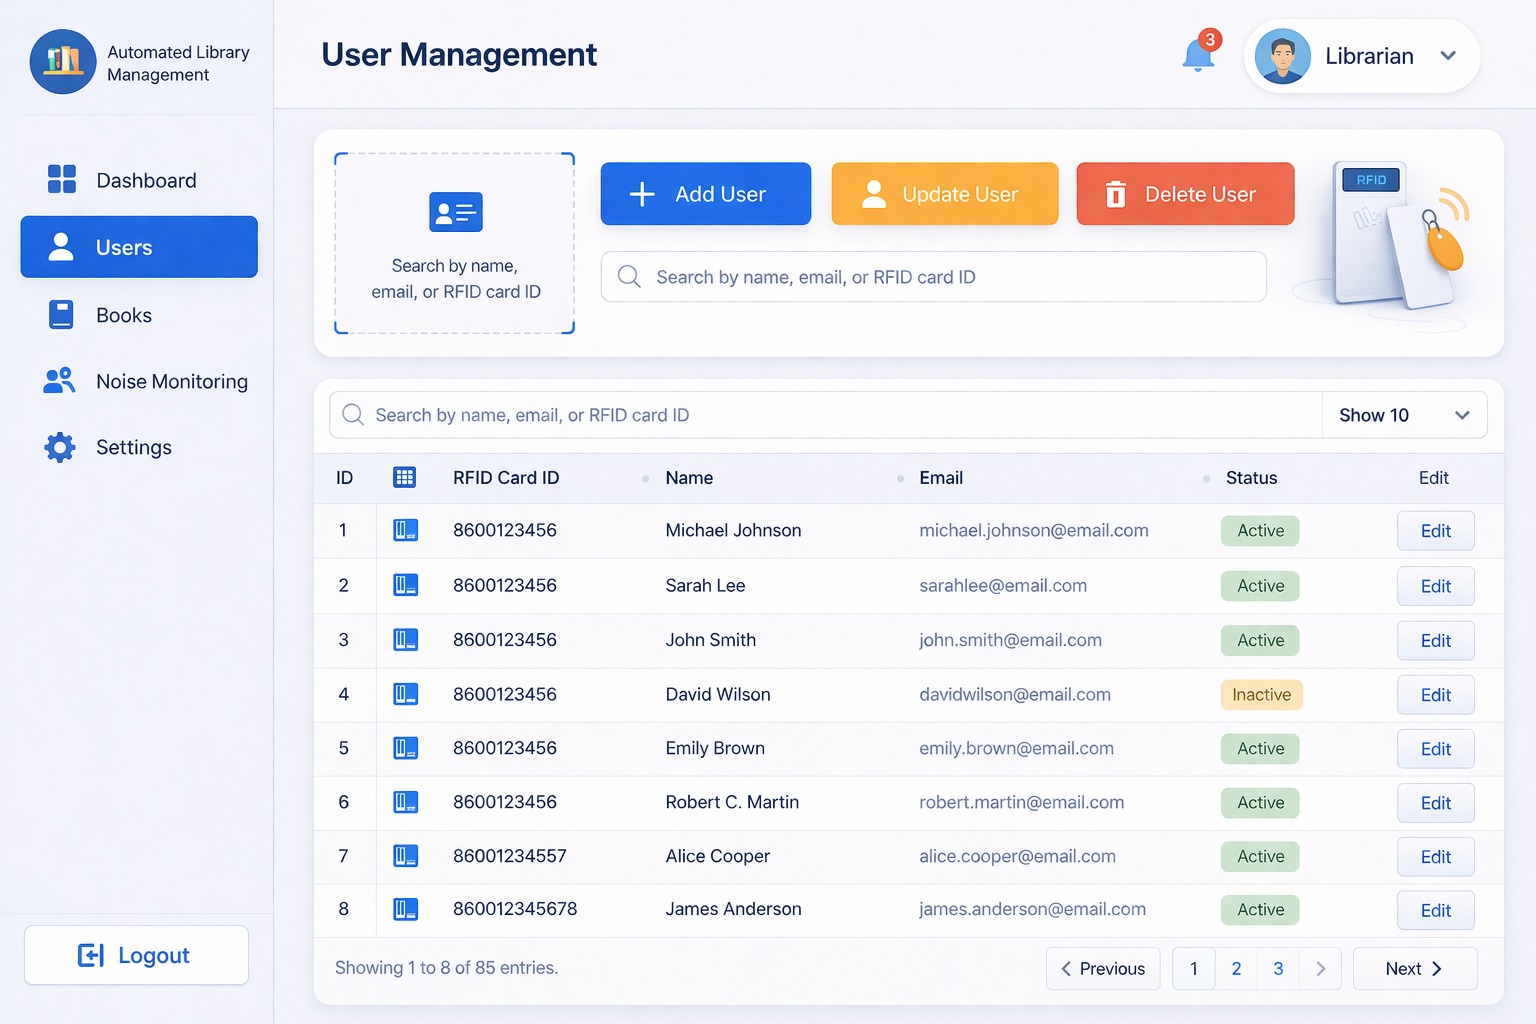Toggle the Inactive status badge for David Wilson
Screen dimensions: 1536x1024
(x=1261, y=694)
